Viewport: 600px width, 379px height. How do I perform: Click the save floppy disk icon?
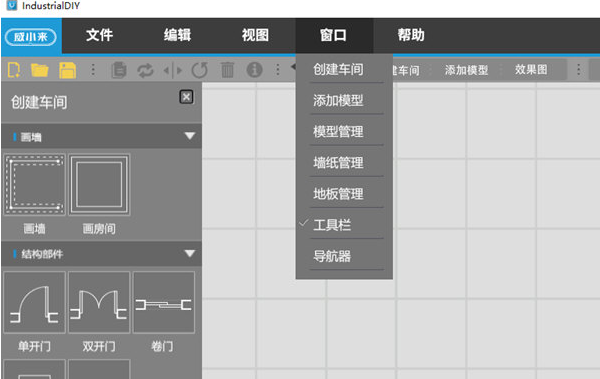click(67, 70)
